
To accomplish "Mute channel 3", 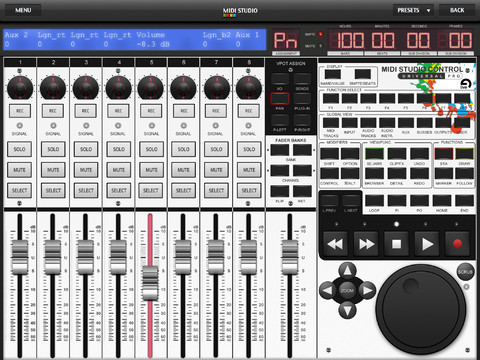I will pos(86,170).
